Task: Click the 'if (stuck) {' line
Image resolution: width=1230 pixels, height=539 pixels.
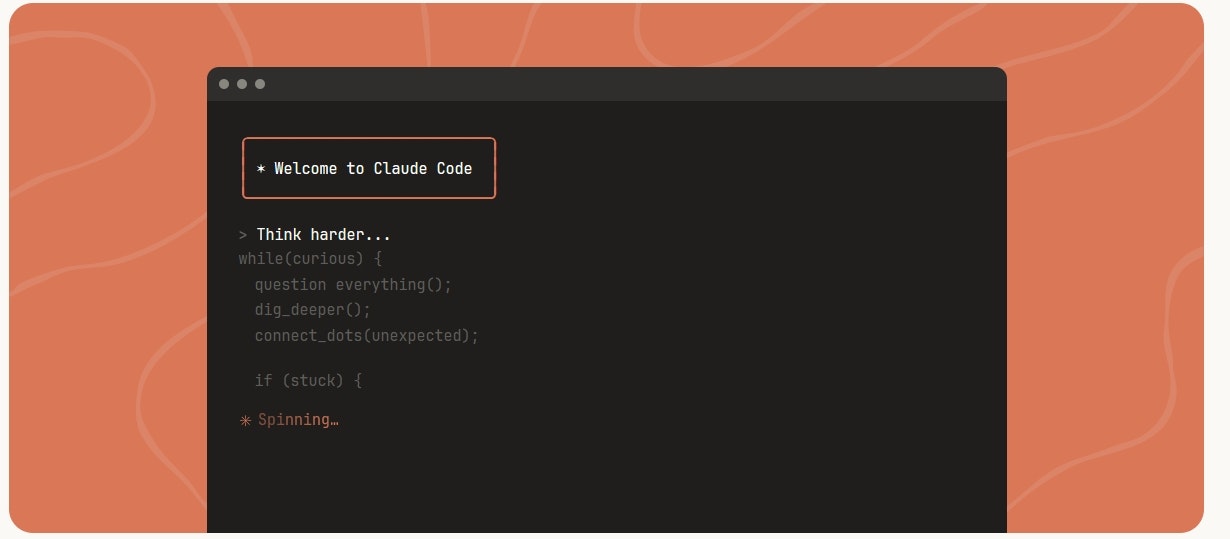Action: pyautogui.click(x=308, y=381)
